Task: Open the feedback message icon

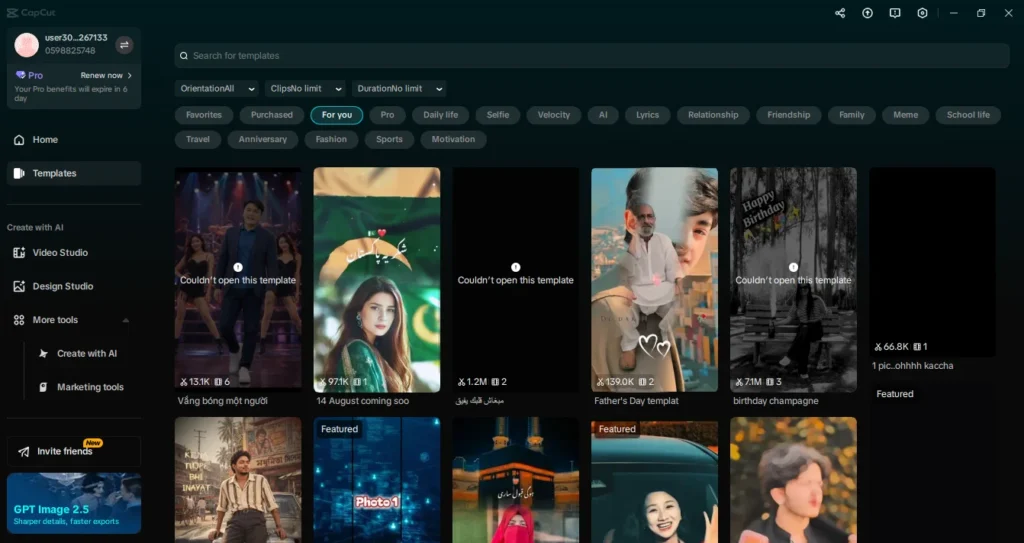Action: [x=895, y=13]
